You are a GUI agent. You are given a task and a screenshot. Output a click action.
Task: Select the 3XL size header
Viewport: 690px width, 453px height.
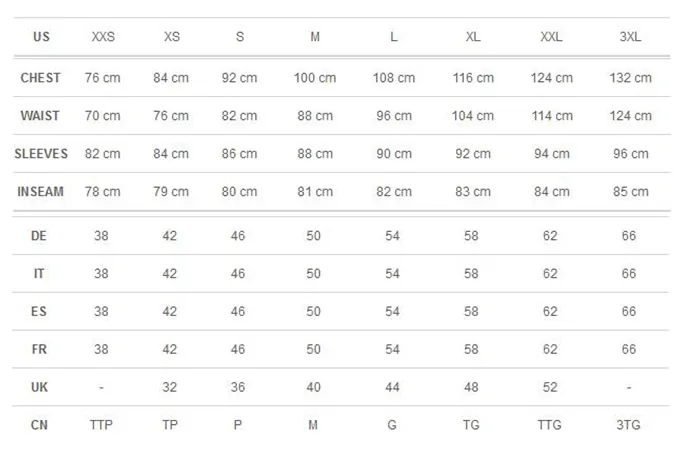pos(630,37)
